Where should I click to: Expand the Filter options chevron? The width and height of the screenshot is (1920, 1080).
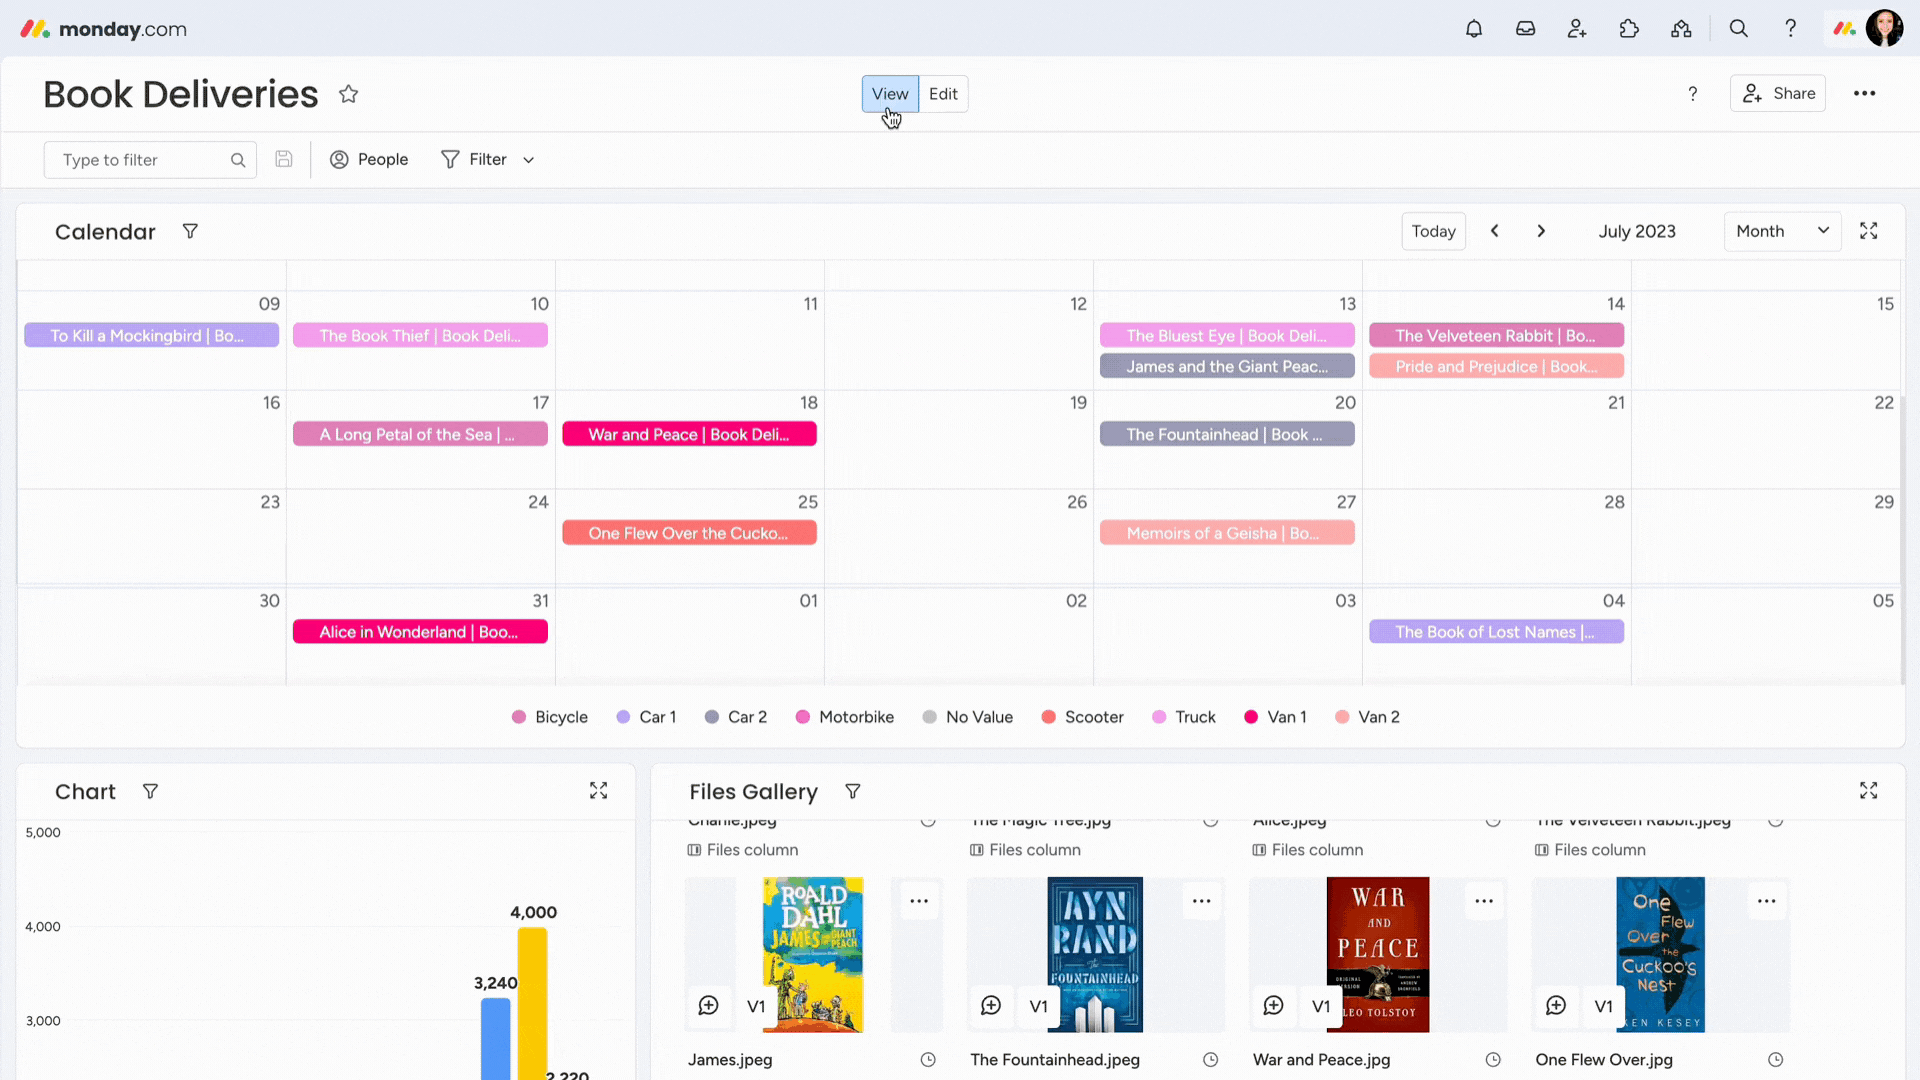coord(529,160)
